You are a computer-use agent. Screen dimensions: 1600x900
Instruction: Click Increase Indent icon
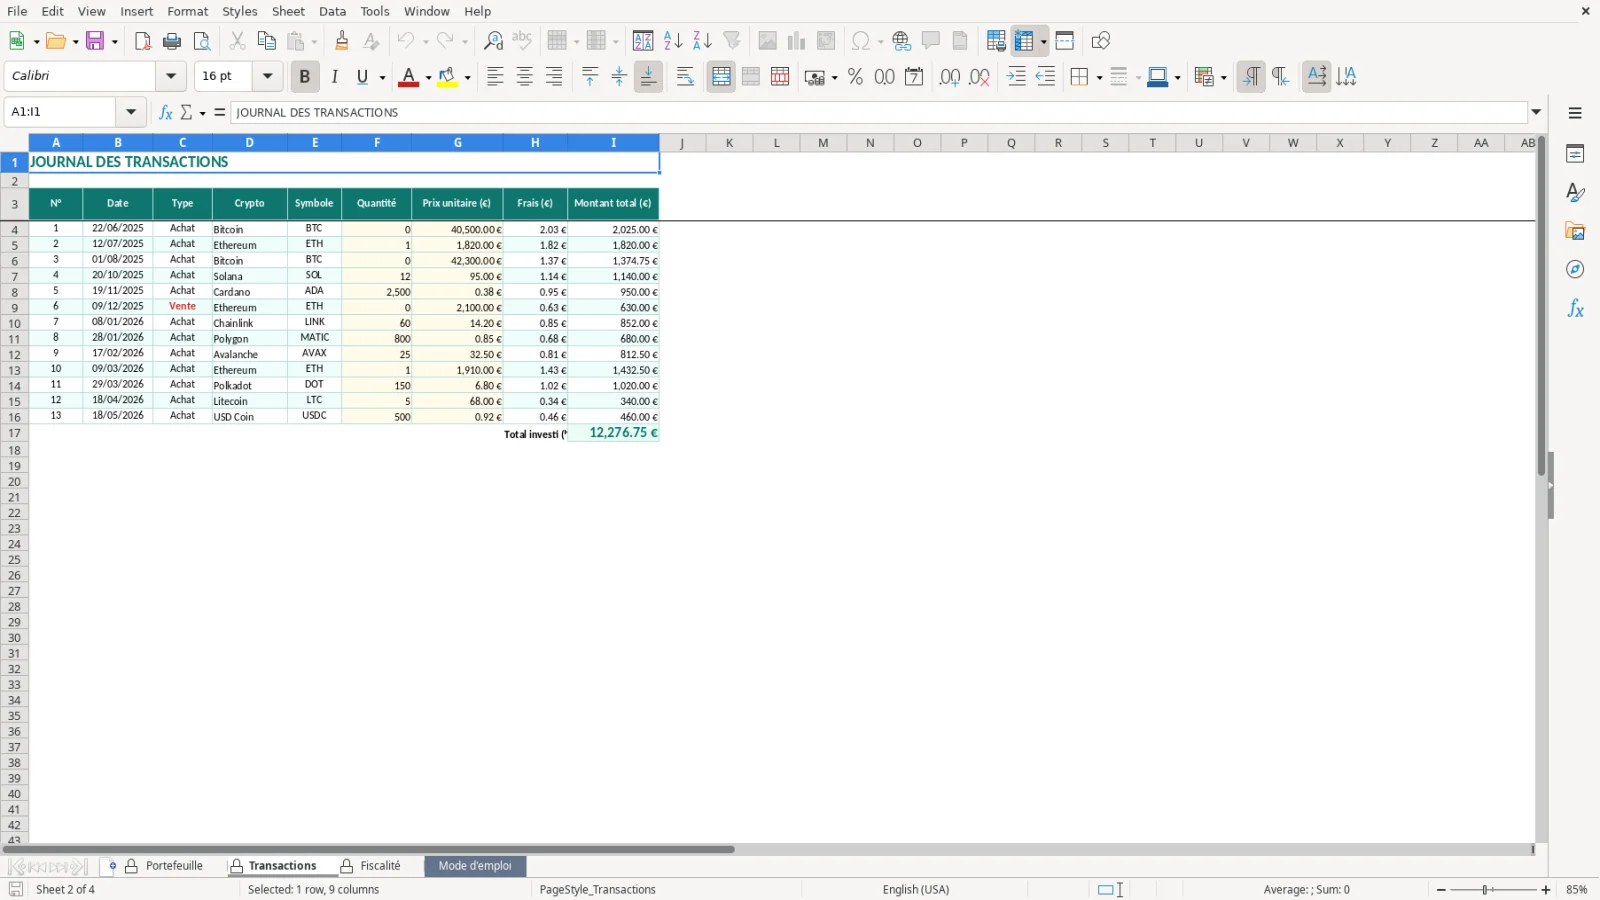tap(1016, 77)
